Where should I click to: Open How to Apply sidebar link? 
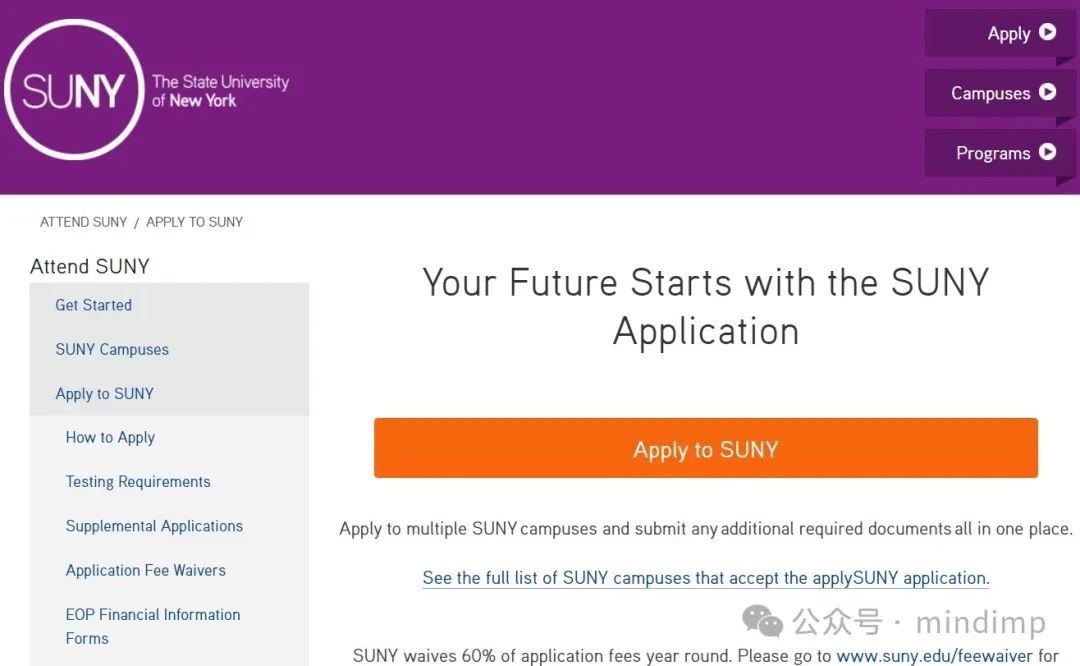[x=110, y=438]
